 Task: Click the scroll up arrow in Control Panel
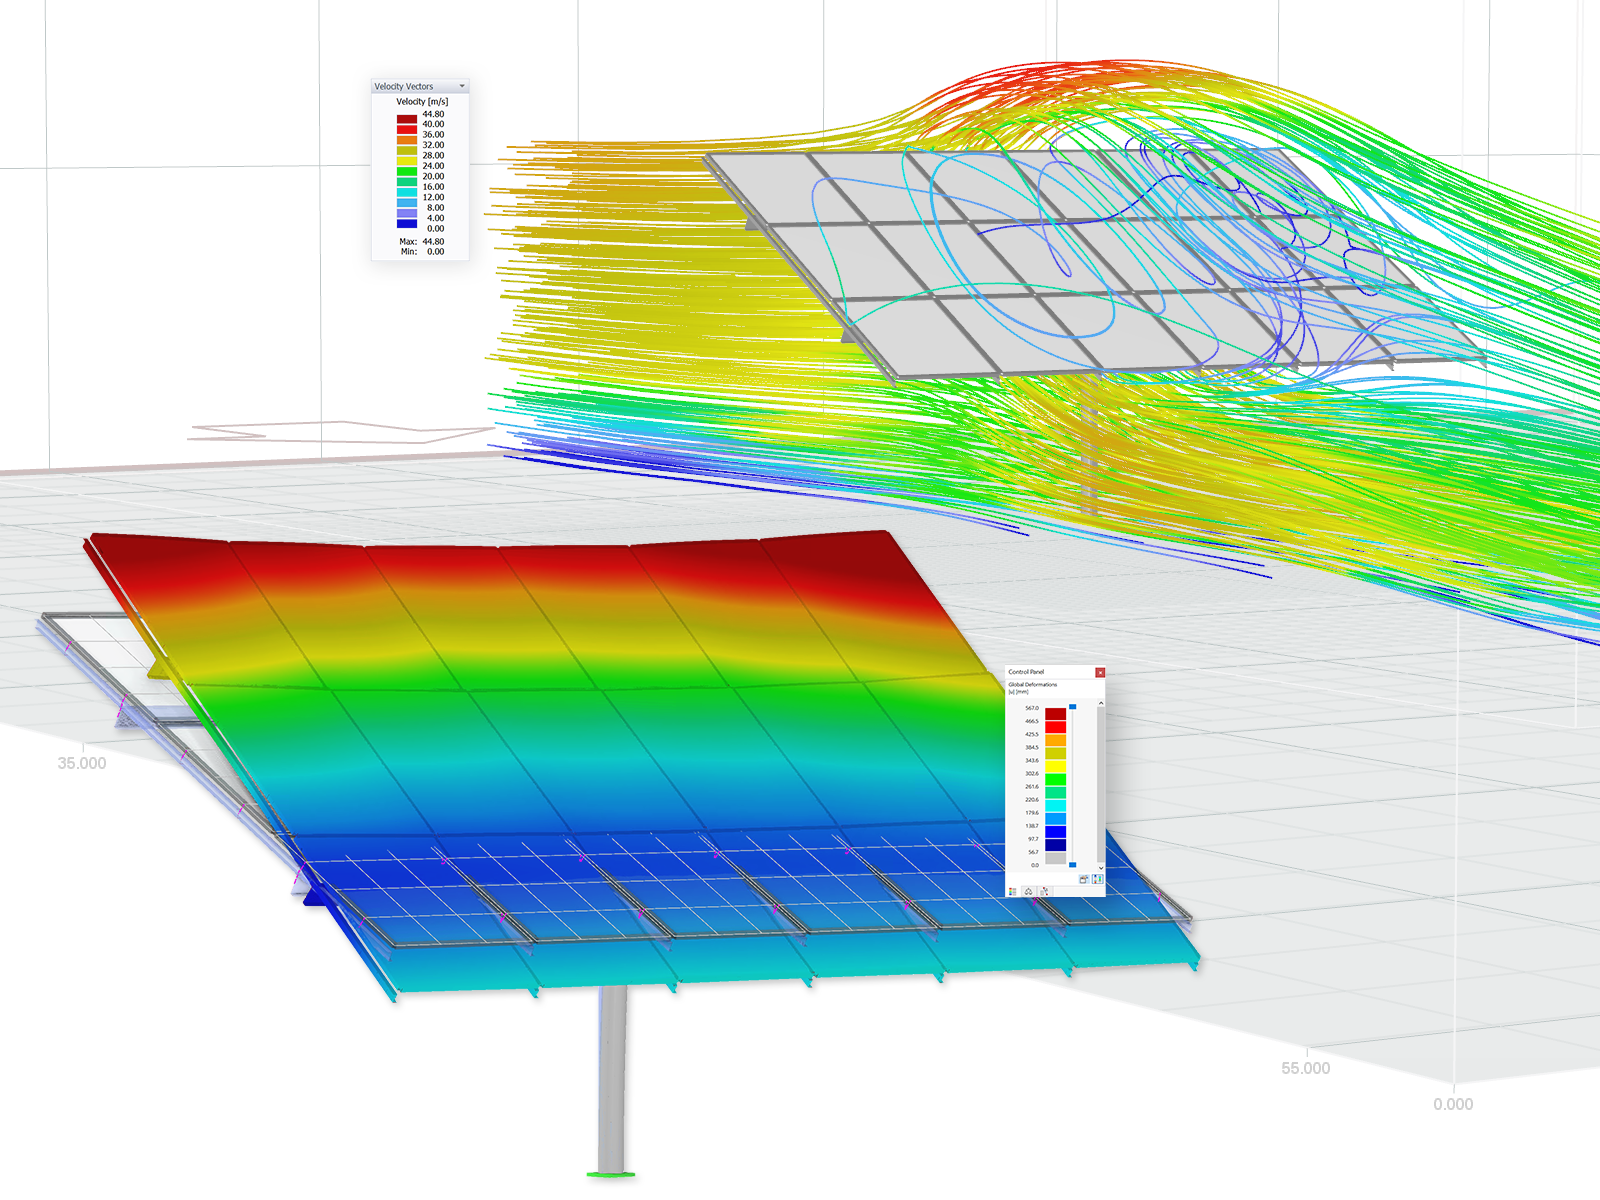click(x=1101, y=703)
